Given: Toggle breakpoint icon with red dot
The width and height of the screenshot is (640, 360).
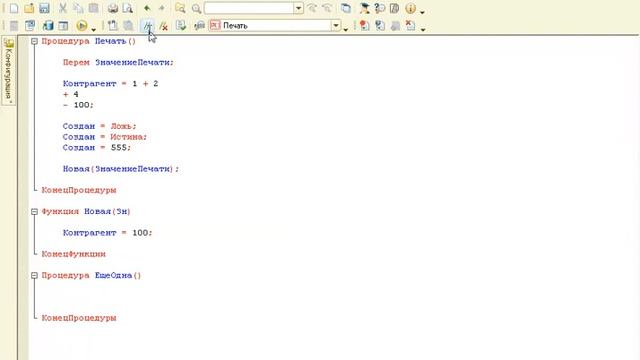Looking at the screenshot, I should 364,26.
